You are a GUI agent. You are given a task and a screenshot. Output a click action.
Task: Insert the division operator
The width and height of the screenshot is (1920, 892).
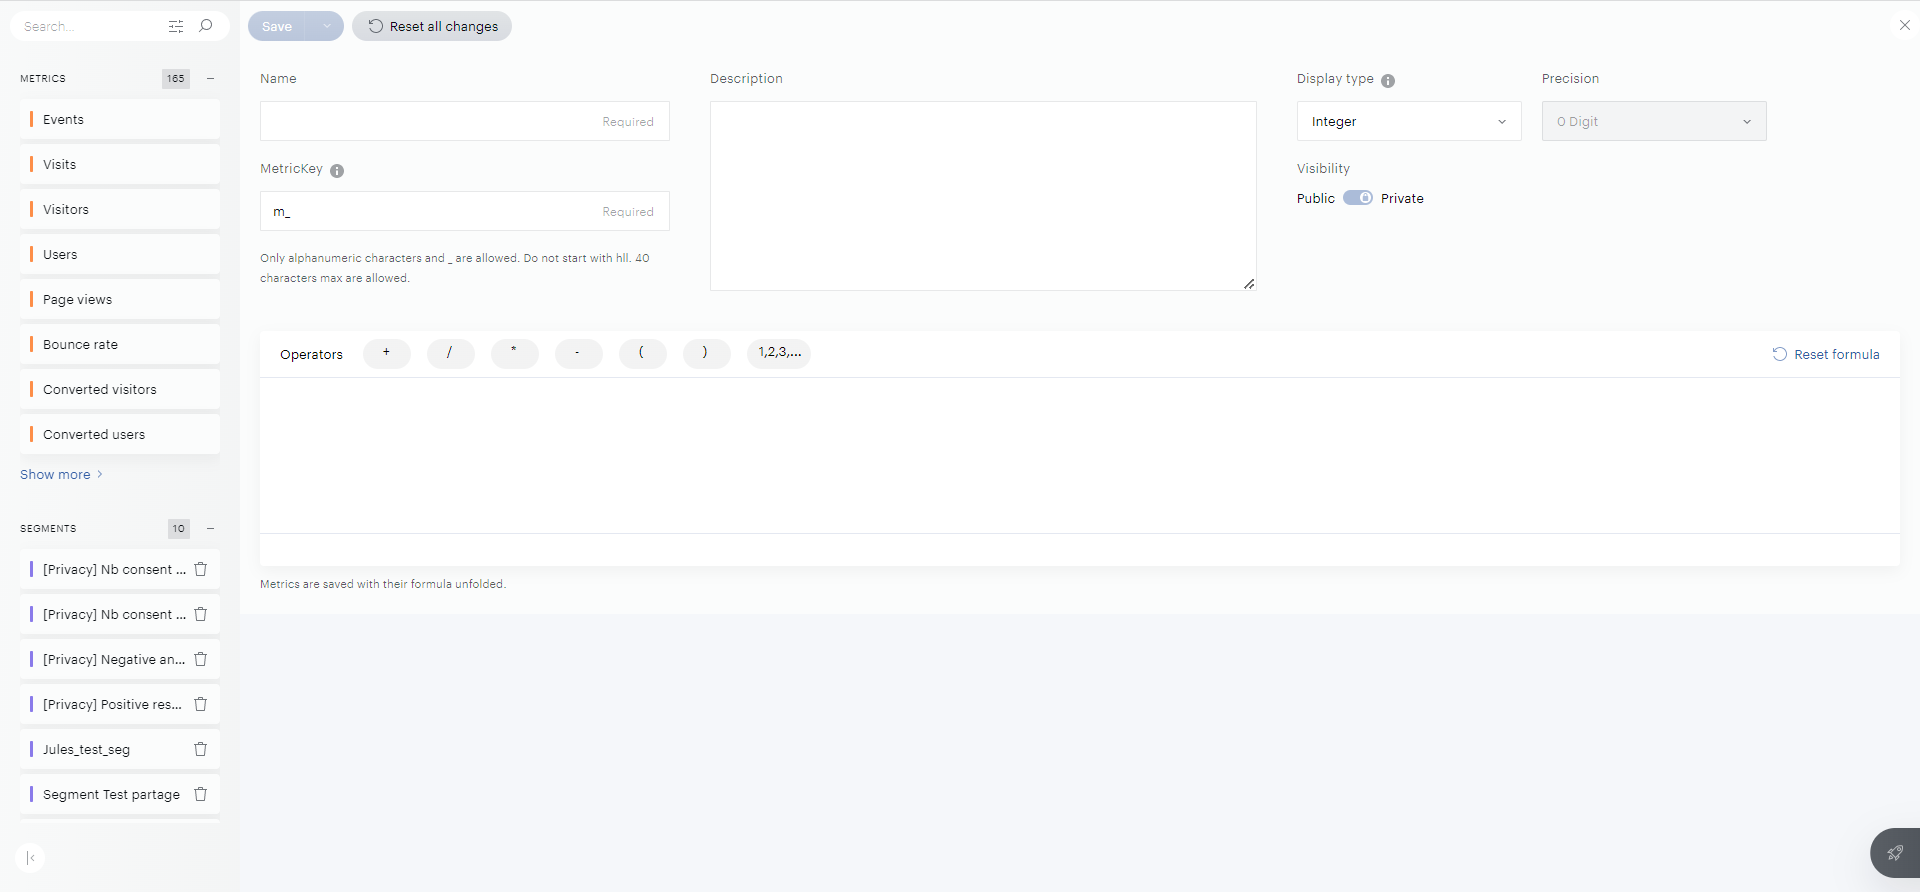click(450, 353)
